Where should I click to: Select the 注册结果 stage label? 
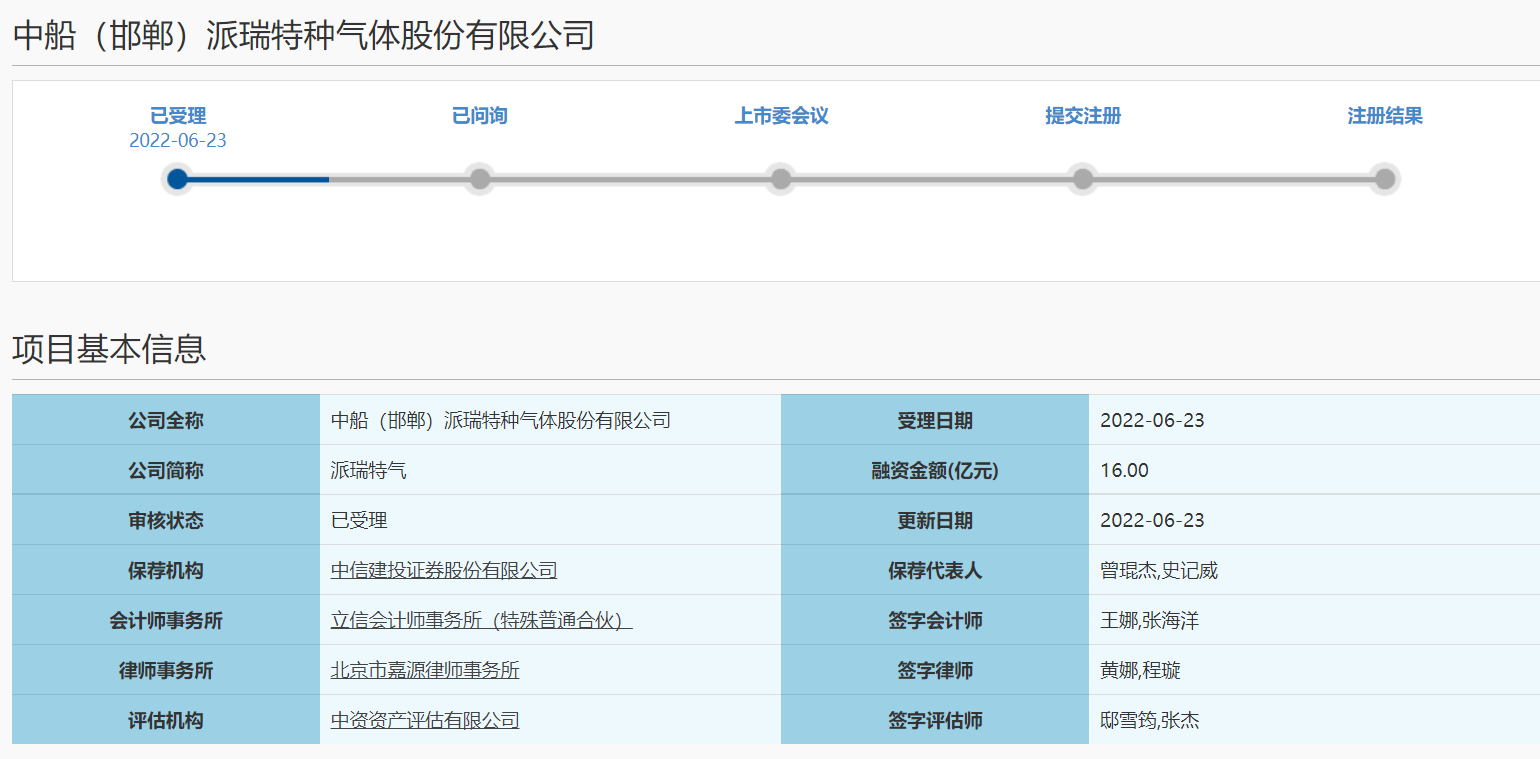tap(1385, 116)
